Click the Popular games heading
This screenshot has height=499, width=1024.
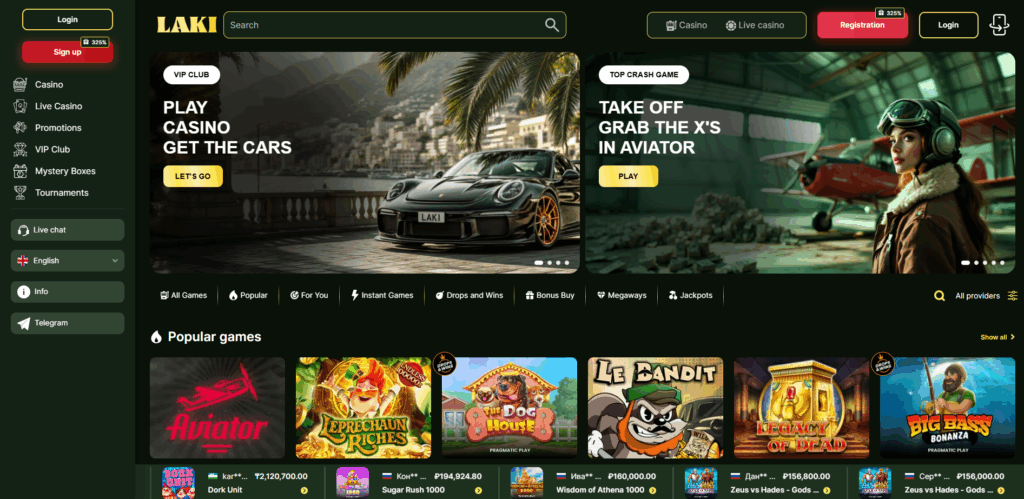pyautogui.click(x=214, y=337)
